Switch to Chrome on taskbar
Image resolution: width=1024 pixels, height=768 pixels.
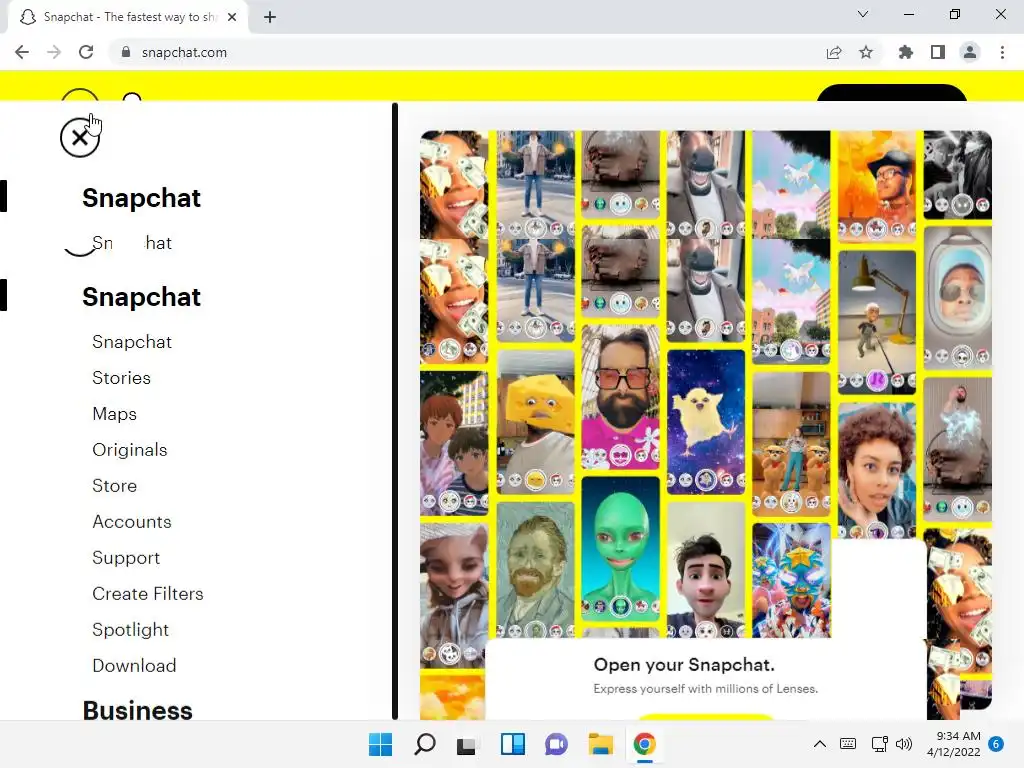pyautogui.click(x=645, y=744)
